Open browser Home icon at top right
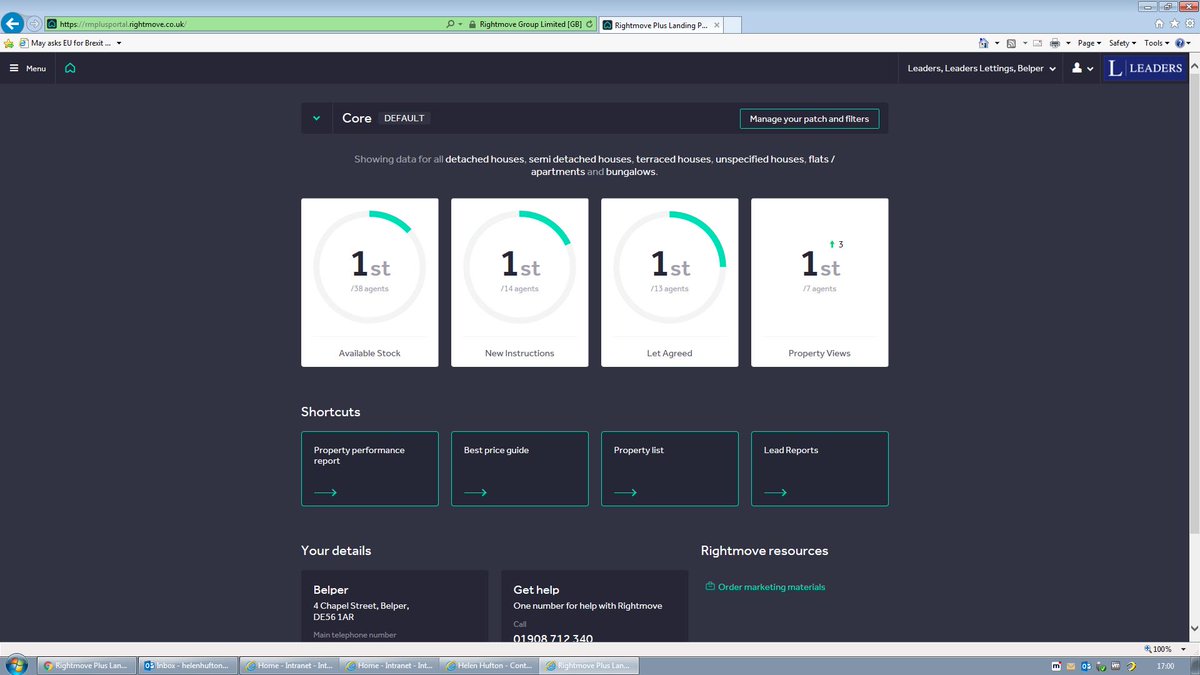This screenshot has width=1200, height=675. (1159, 23)
